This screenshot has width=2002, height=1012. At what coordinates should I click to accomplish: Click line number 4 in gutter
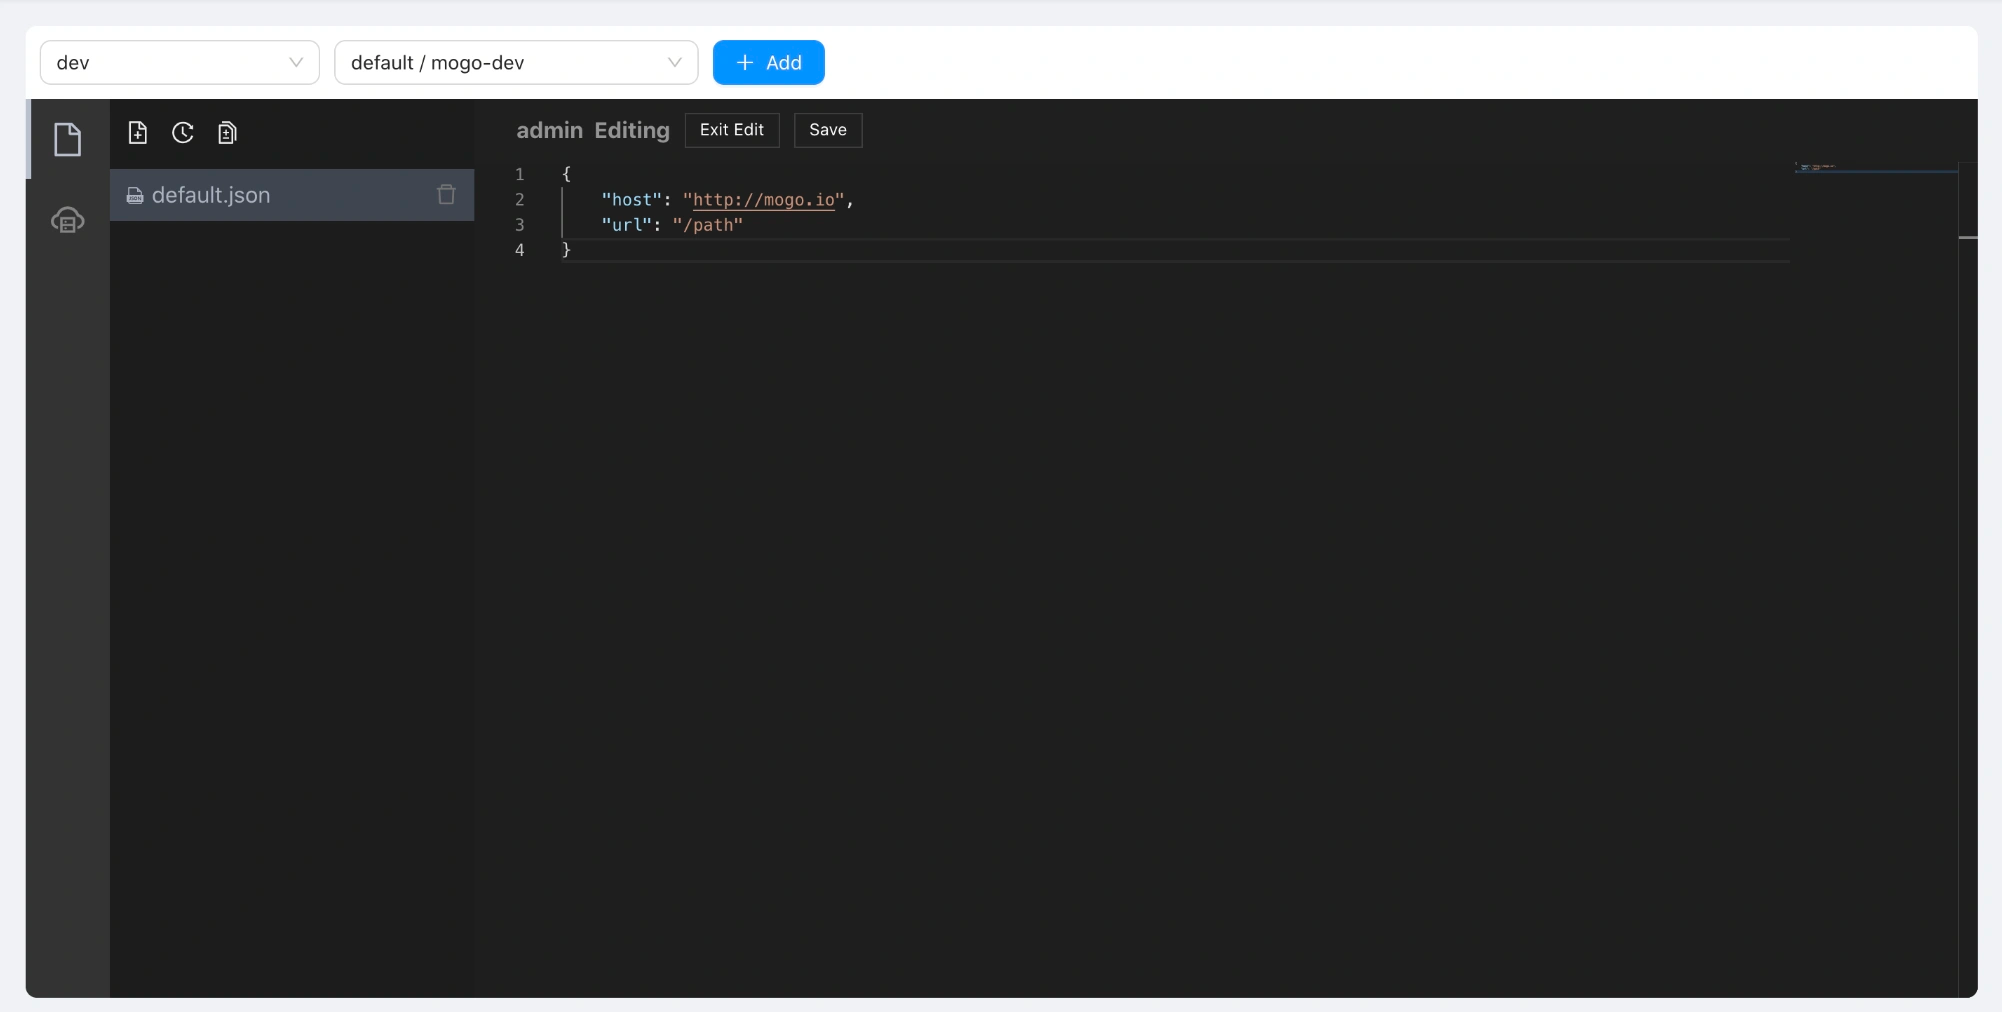(x=520, y=250)
